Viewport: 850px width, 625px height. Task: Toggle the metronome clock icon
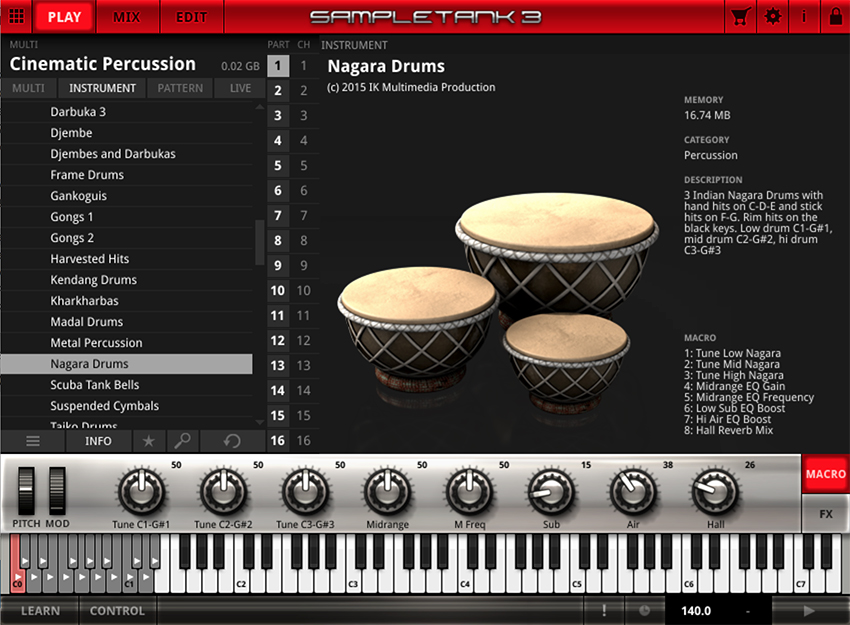[644, 611]
